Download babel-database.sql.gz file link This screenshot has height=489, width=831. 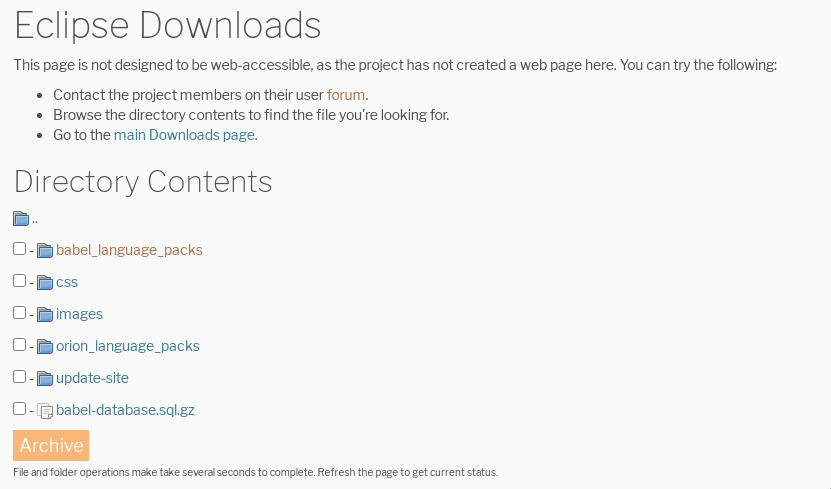[x=125, y=410]
